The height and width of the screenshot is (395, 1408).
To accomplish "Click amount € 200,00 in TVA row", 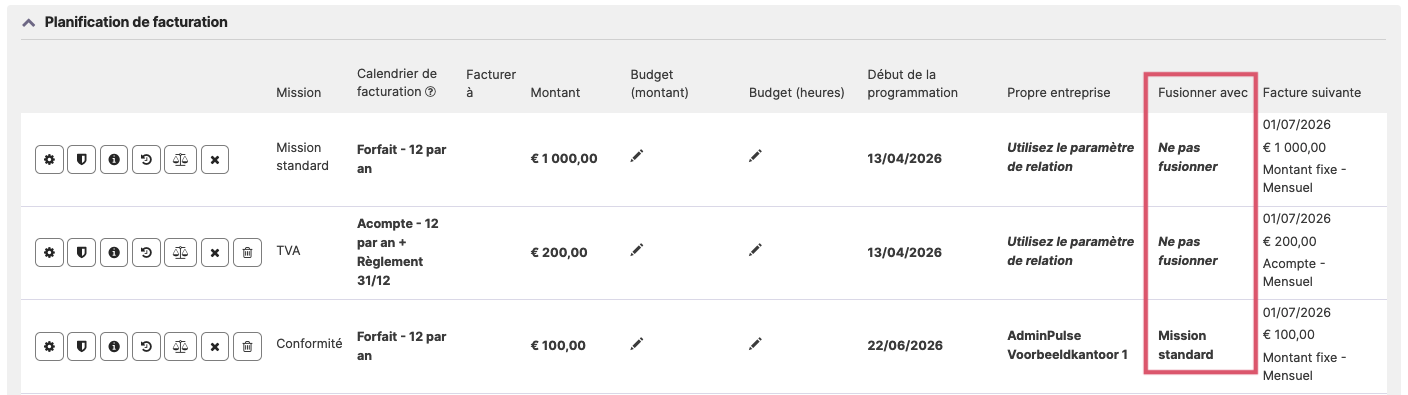I will (559, 252).
